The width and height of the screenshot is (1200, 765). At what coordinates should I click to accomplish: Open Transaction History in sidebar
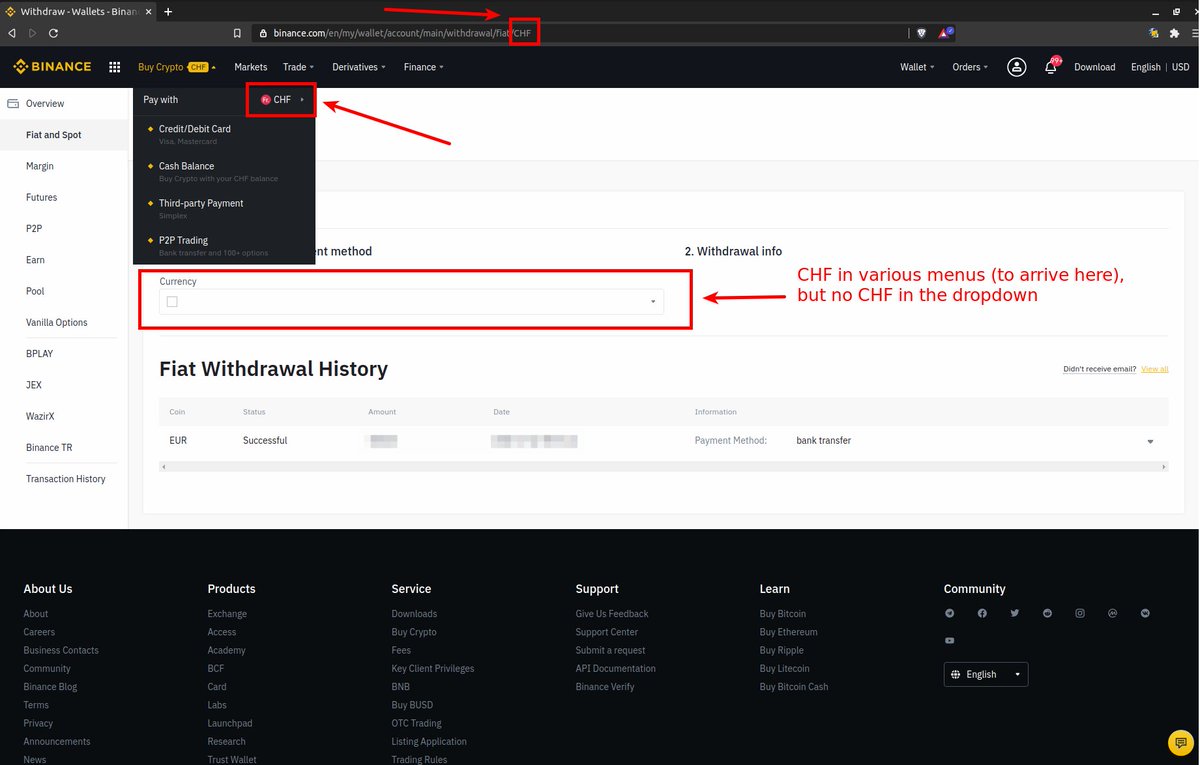[66, 479]
